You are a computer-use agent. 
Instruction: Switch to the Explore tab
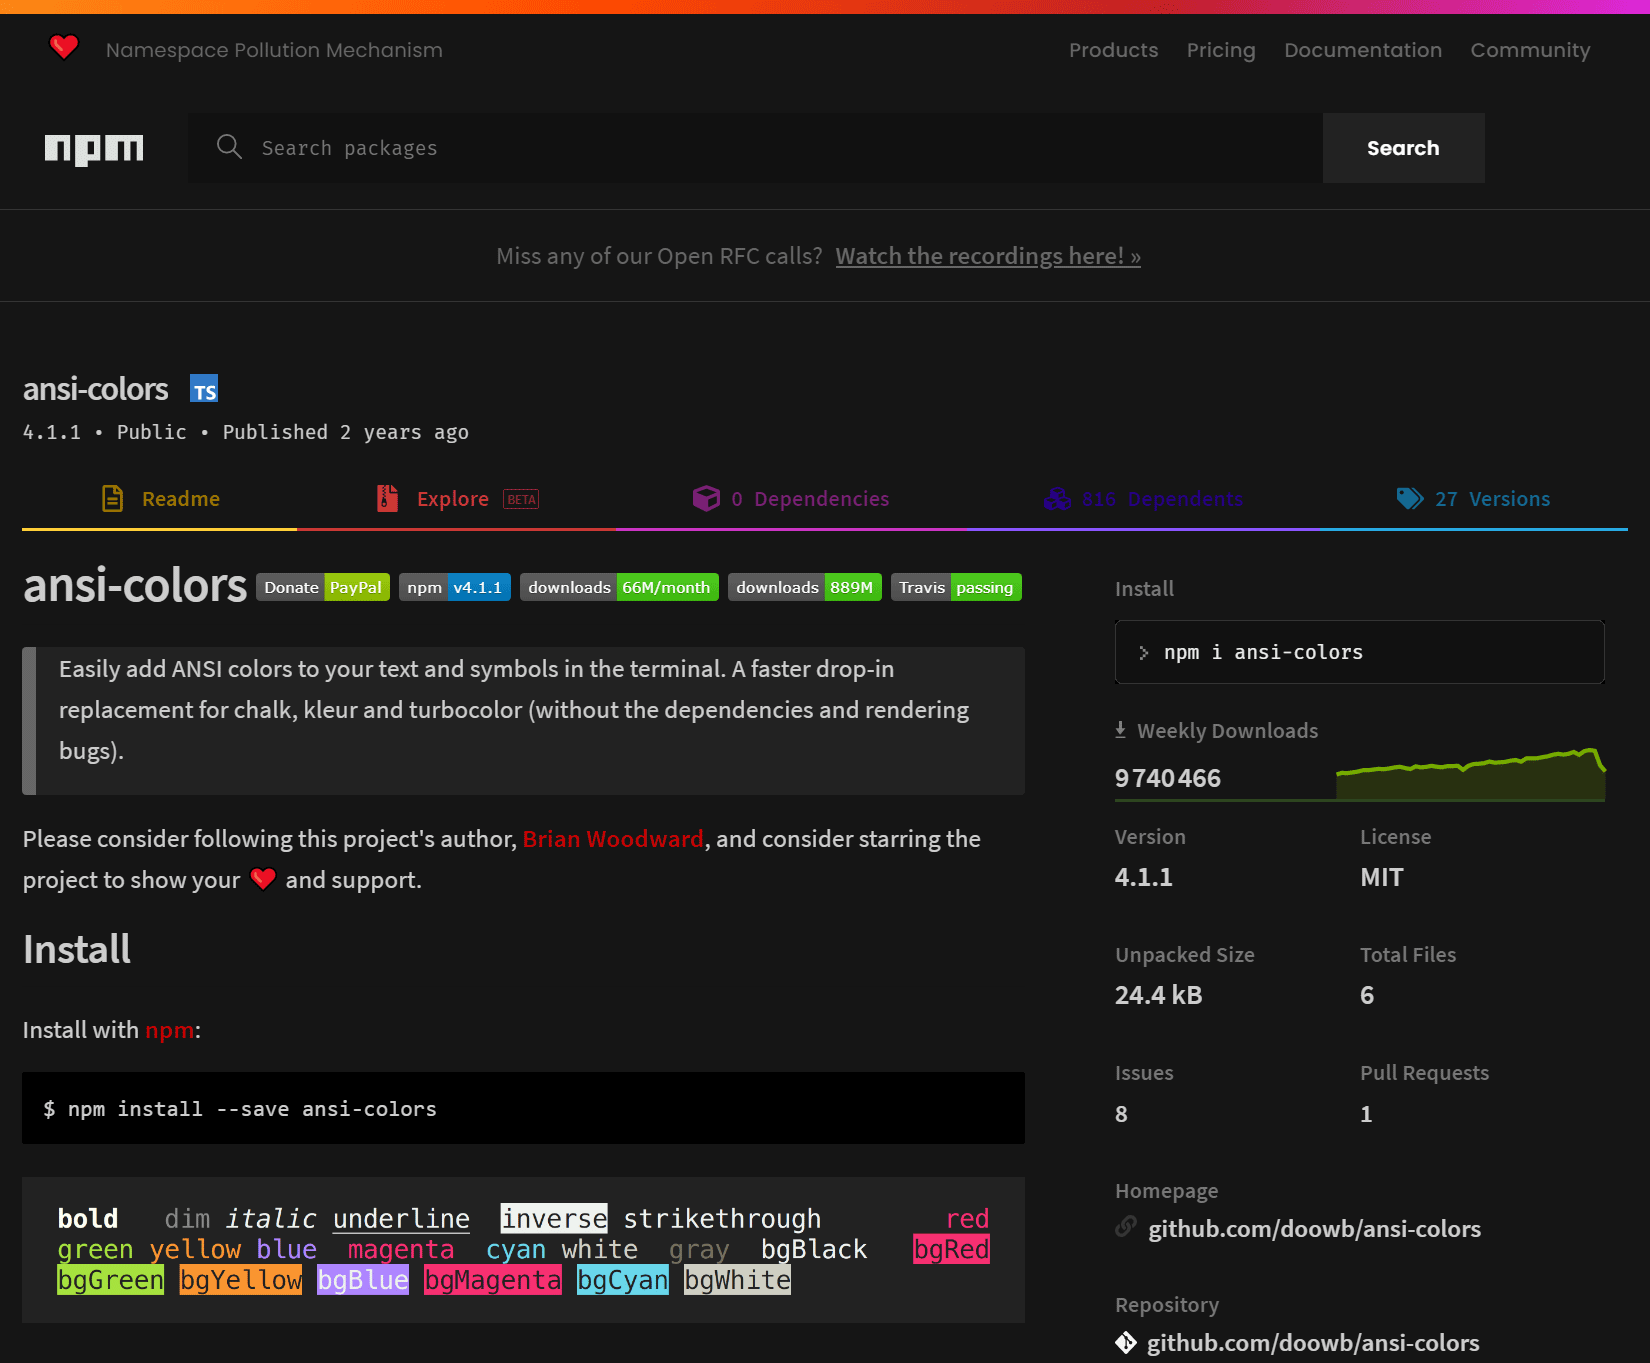(x=457, y=499)
